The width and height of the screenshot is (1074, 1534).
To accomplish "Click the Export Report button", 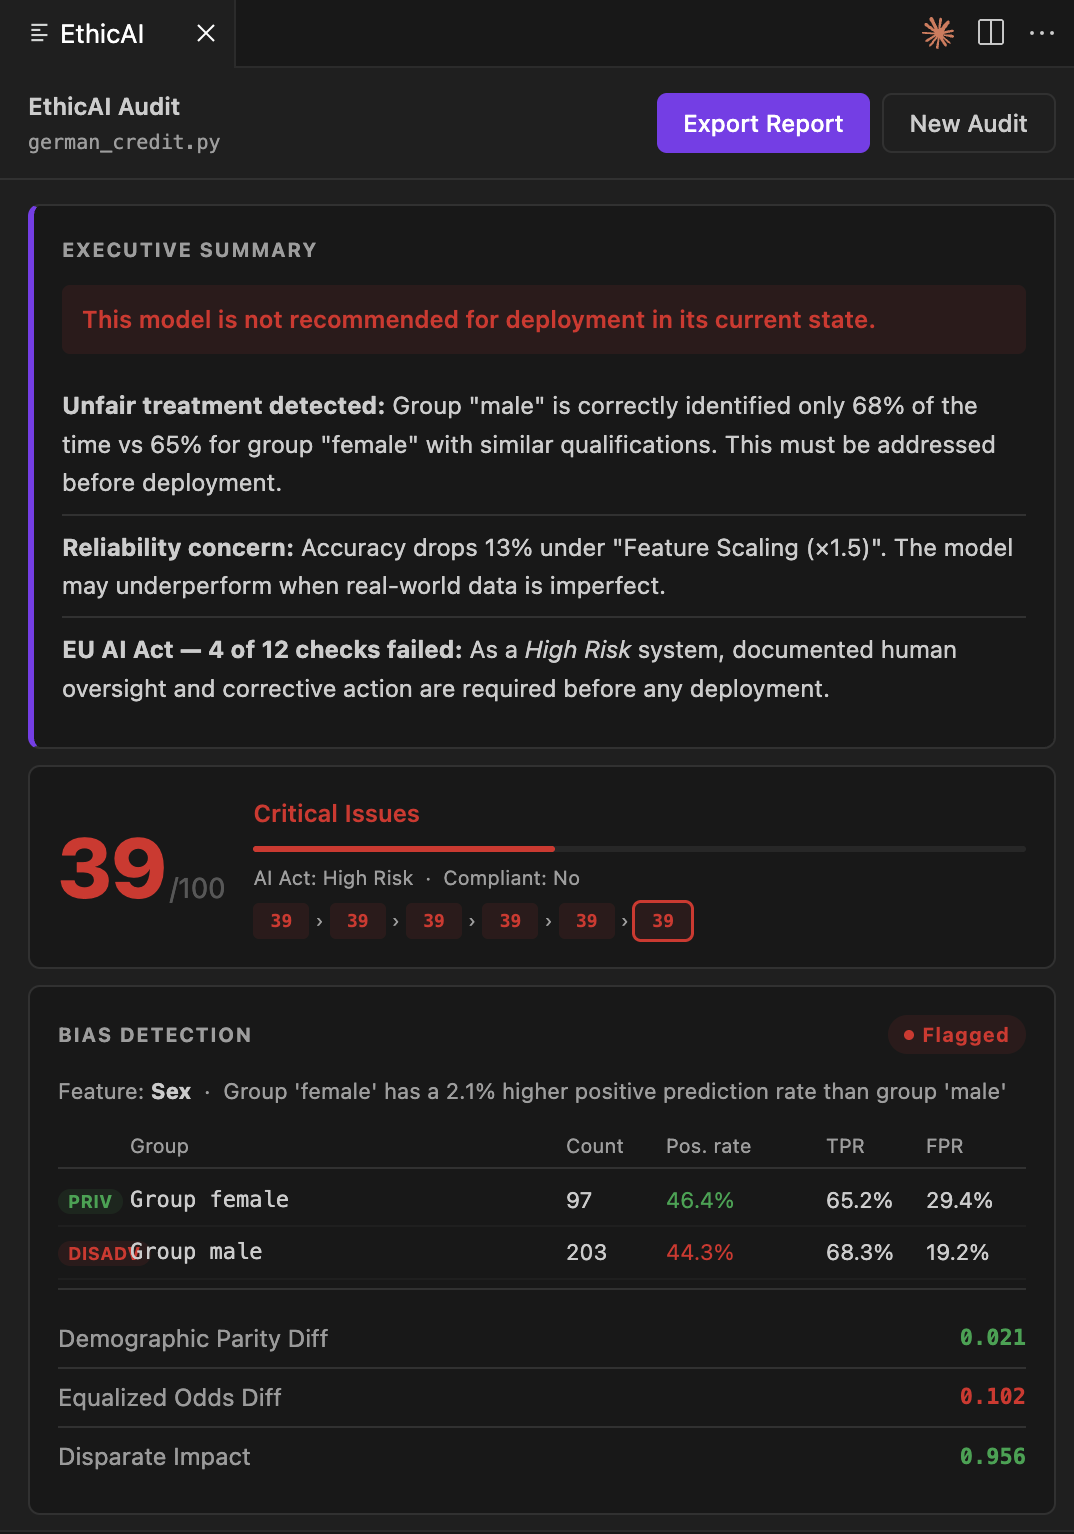I will click(763, 123).
